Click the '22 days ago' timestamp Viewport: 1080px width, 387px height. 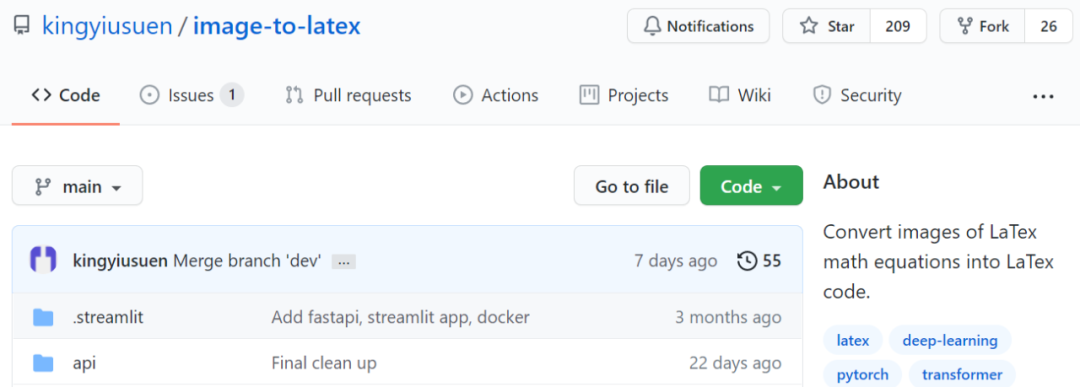click(x=735, y=363)
